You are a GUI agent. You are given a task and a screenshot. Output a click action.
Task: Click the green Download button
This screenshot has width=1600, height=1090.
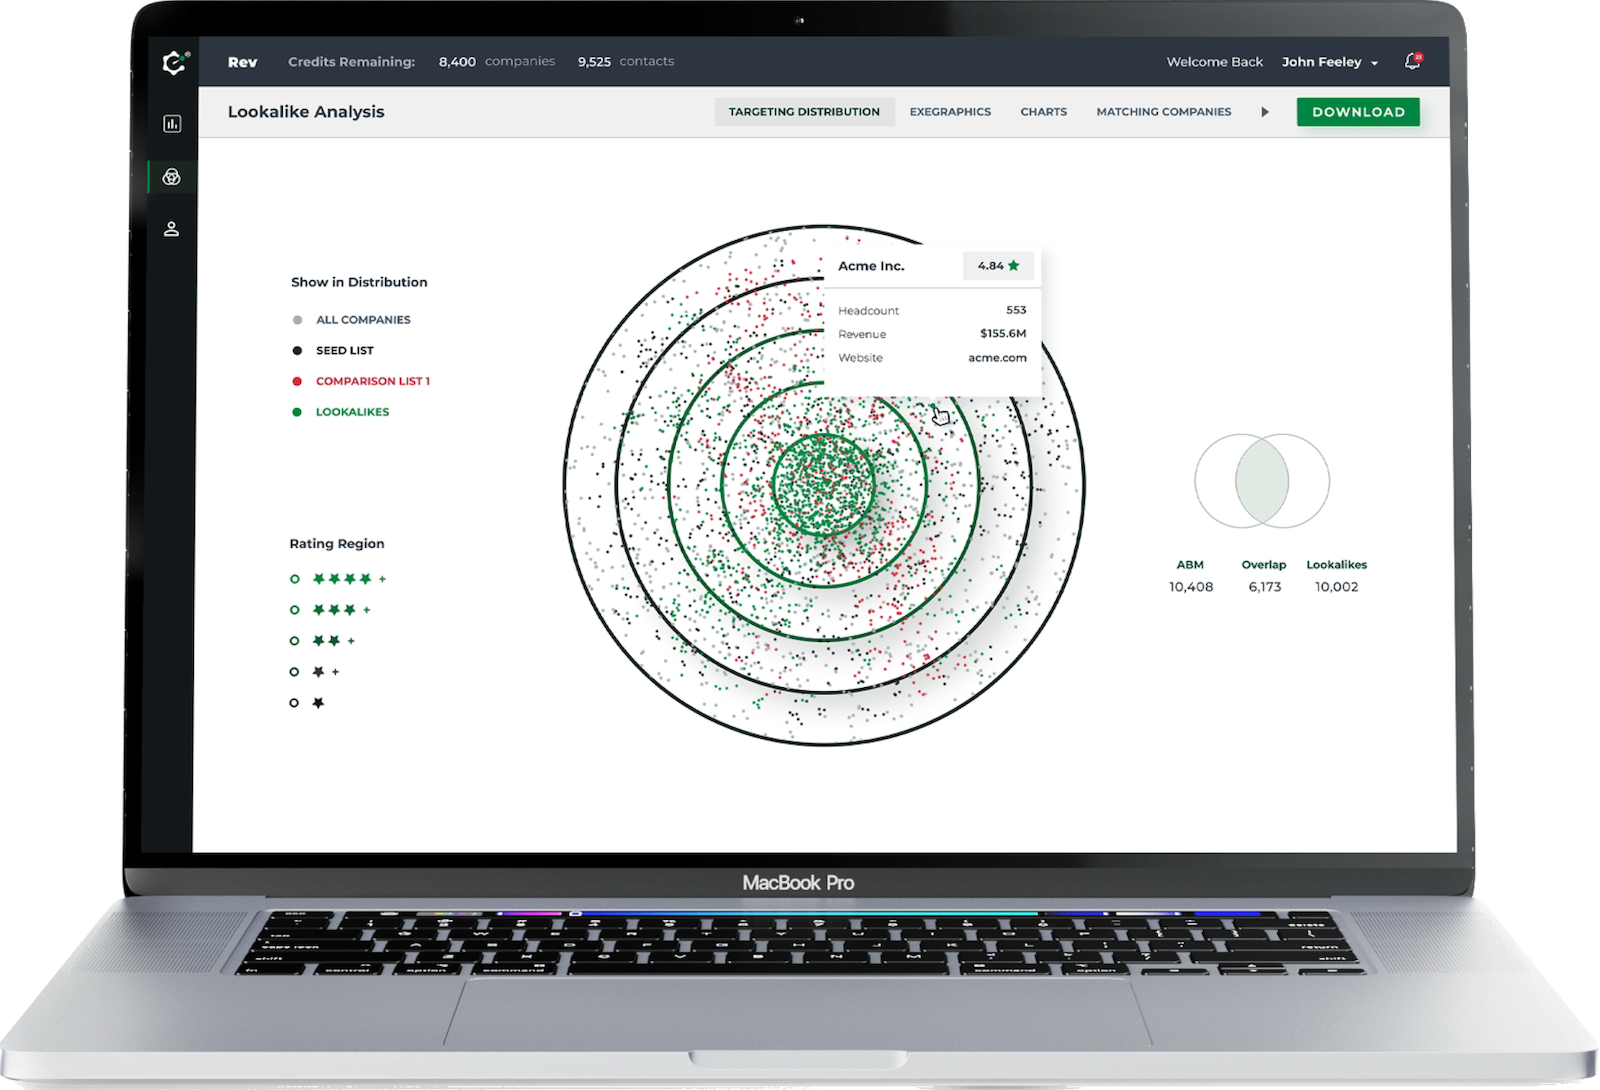coord(1358,112)
